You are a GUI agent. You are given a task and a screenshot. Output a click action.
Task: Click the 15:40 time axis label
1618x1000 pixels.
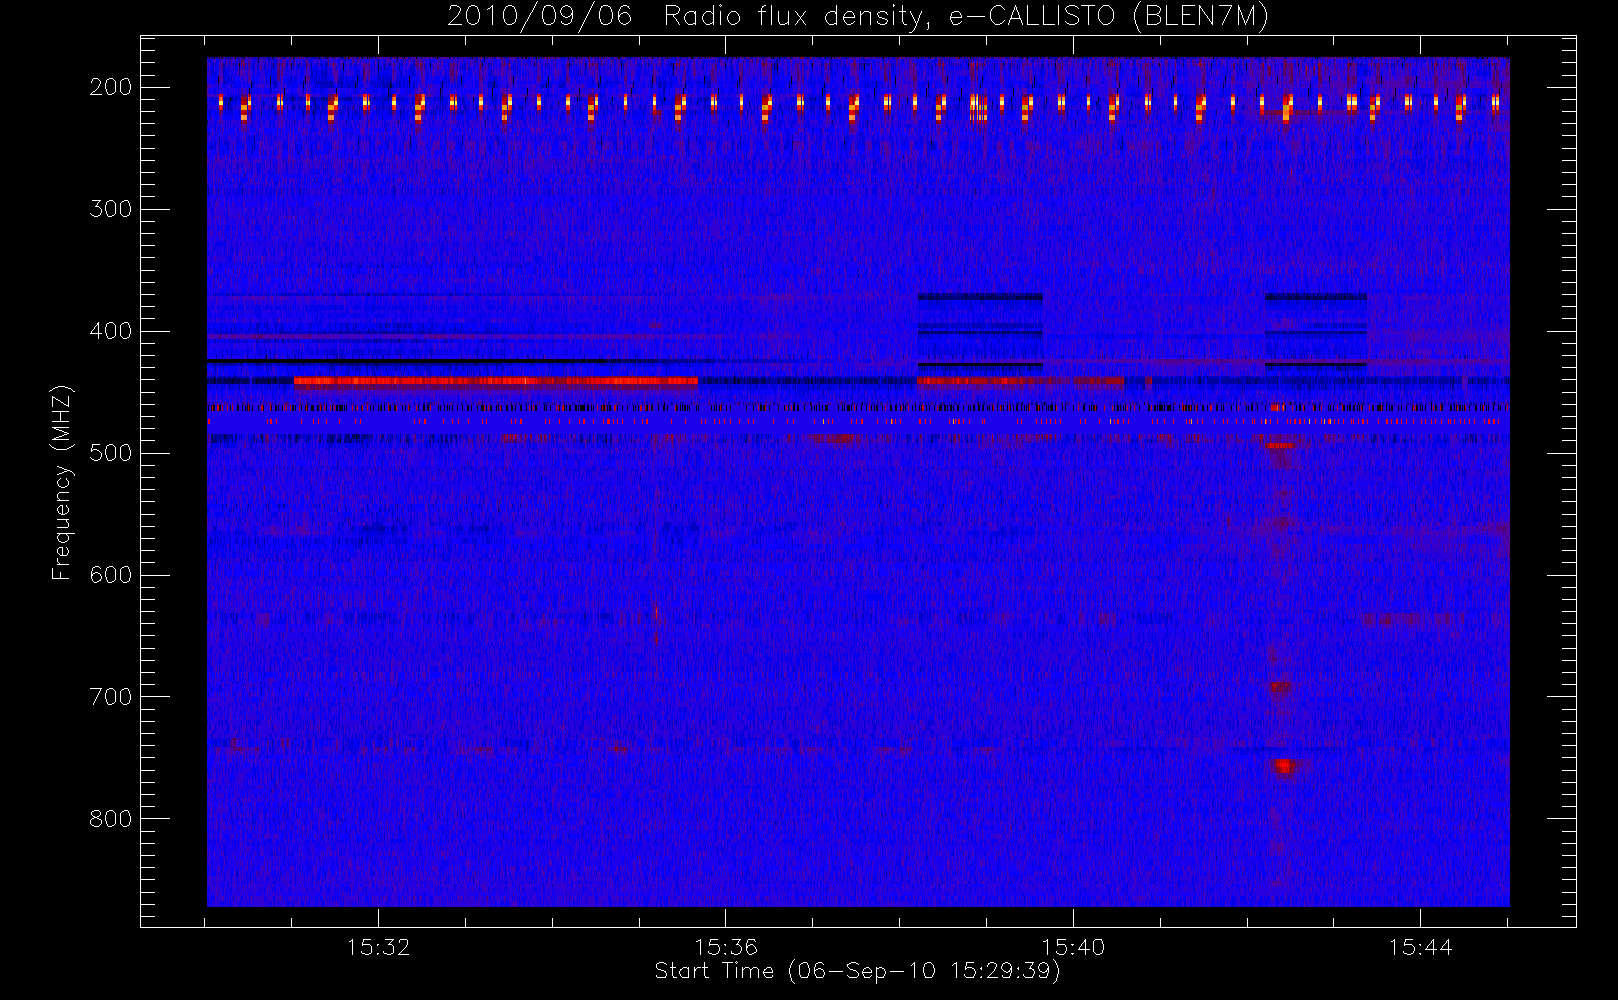1073,947
